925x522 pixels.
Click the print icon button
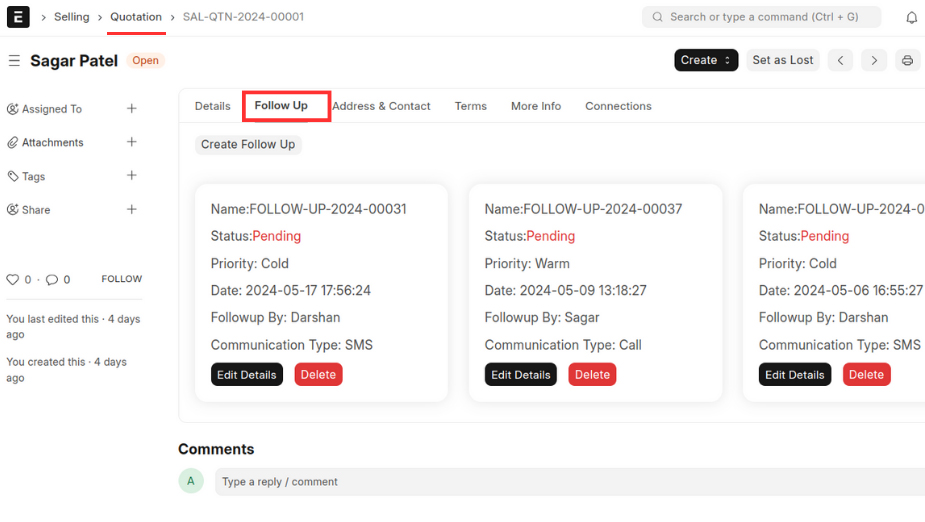[x=907, y=60]
